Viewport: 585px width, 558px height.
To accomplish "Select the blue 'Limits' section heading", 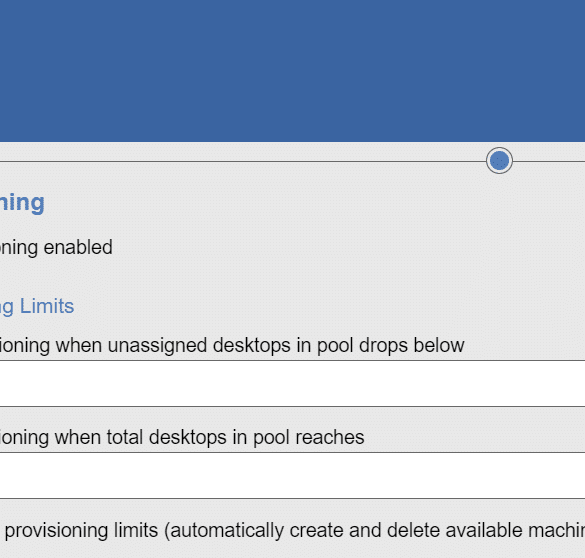I will click(x=37, y=307).
